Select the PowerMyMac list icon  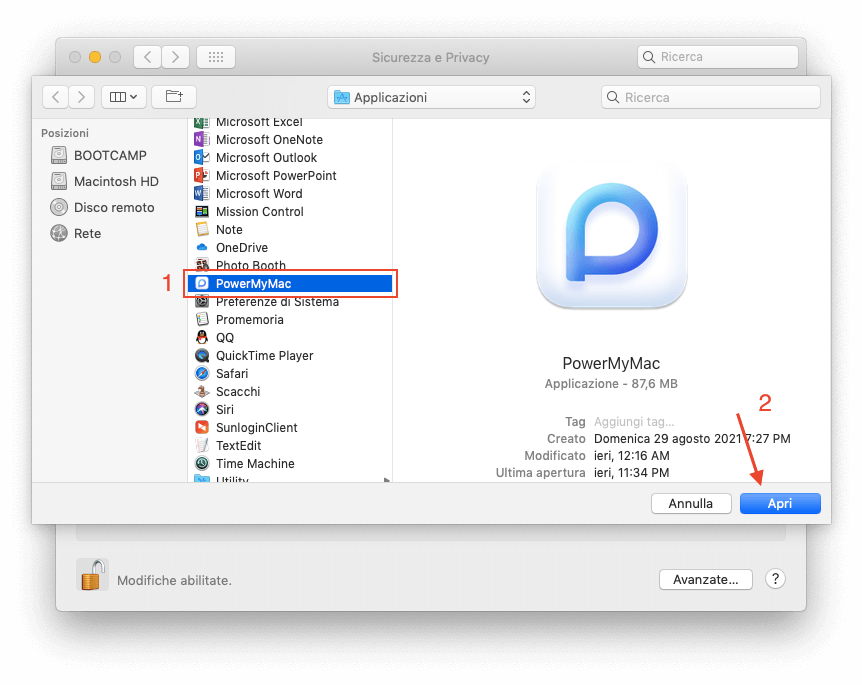(x=202, y=283)
